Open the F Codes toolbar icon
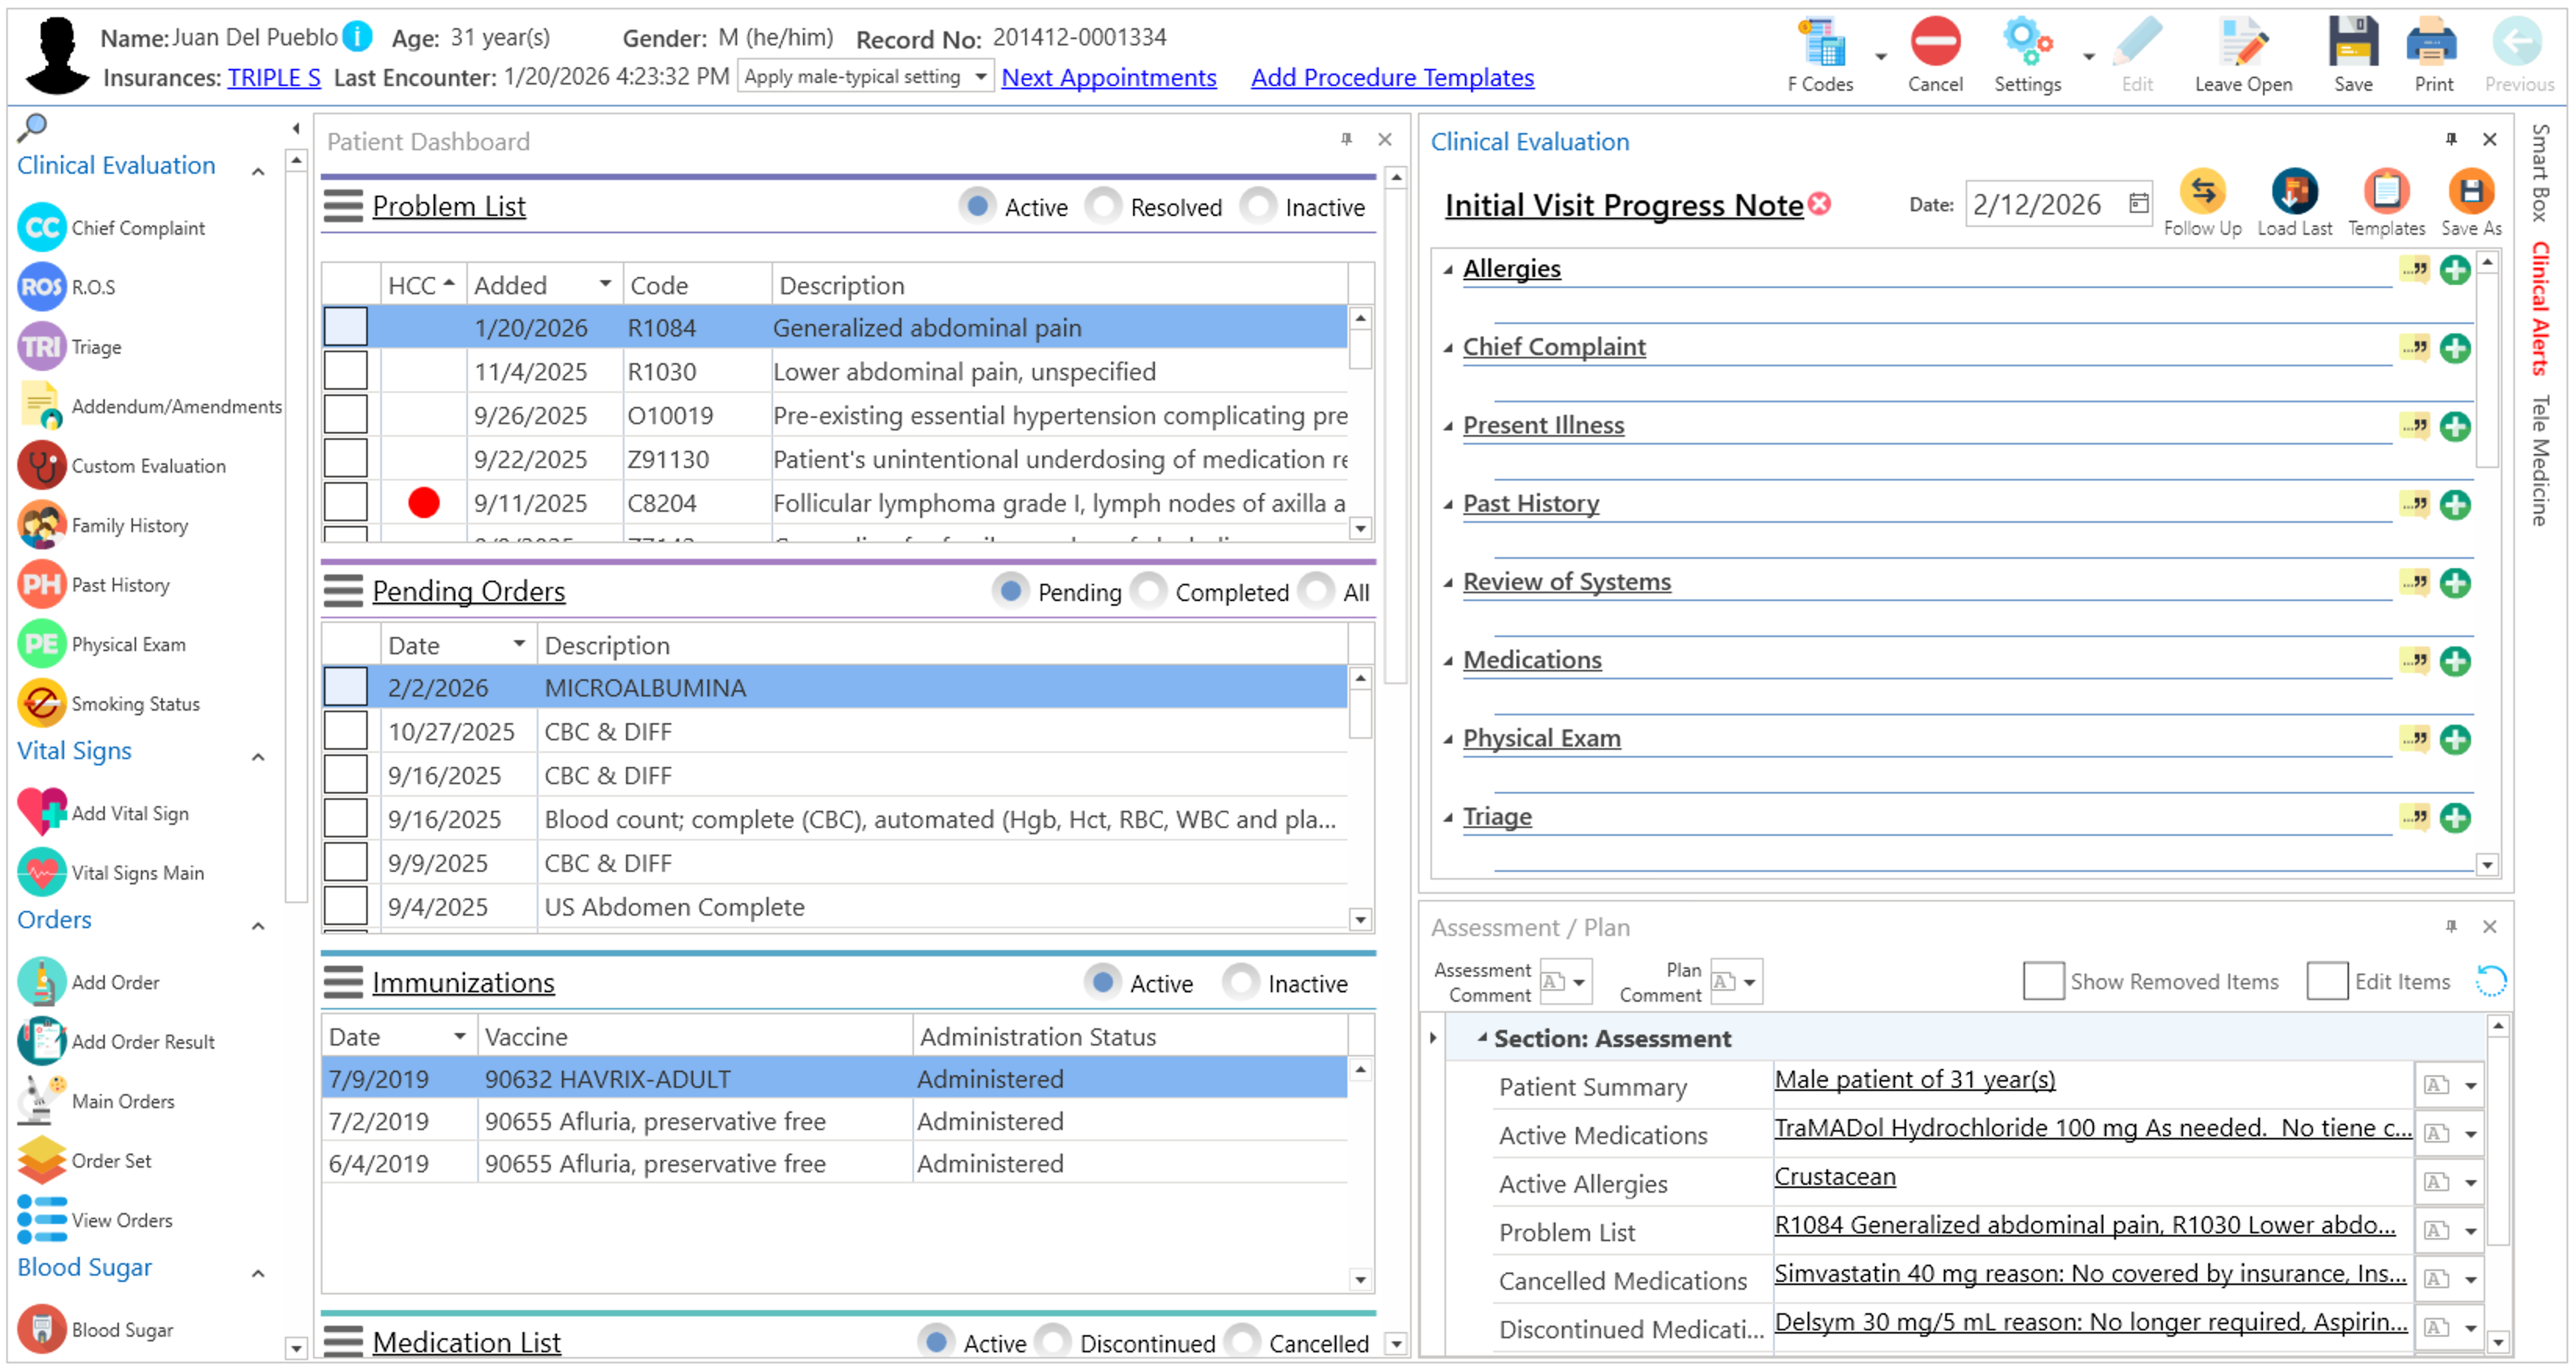This screenshot has width=2576, height=1368. pyautogui.click(x=1820, y=45)
